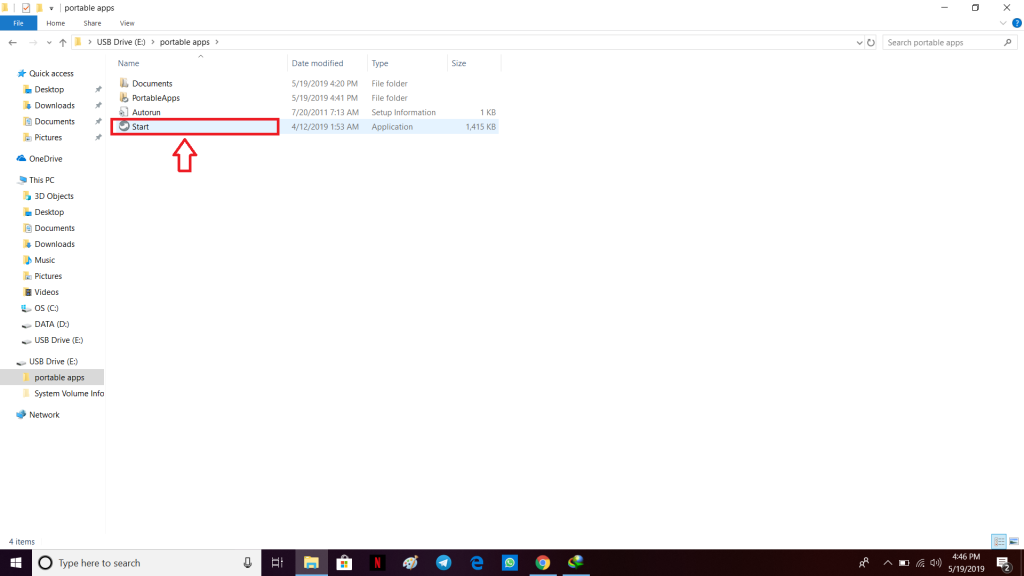Screen dimensions: 1024x576
Task: Open the Autorun setup information file
Action: point(305,112)
